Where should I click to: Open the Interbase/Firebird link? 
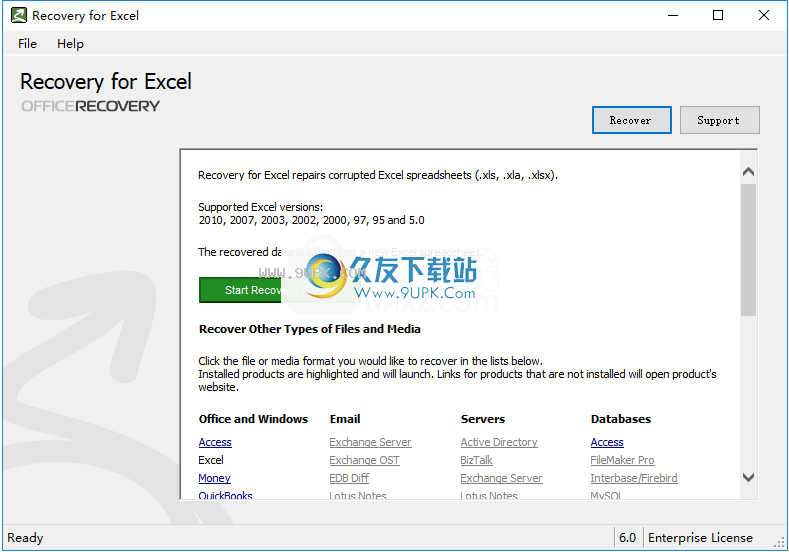634,478
